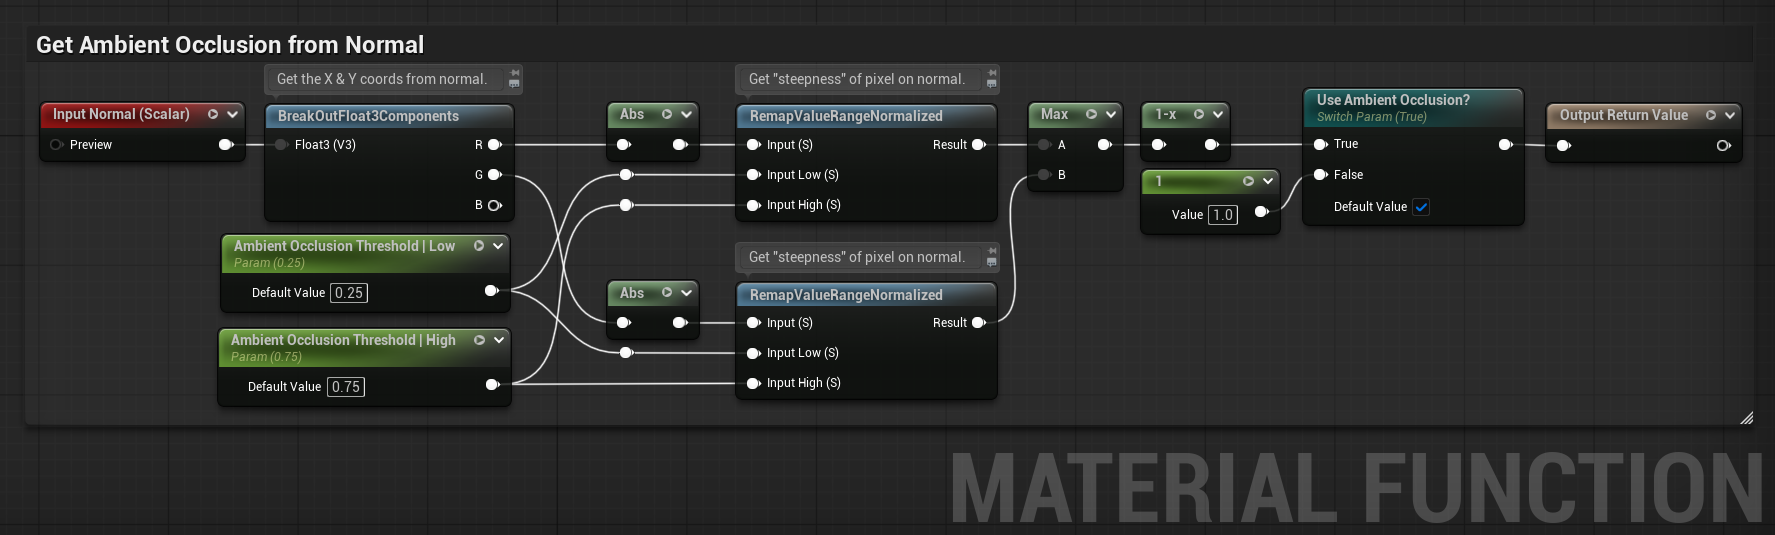Select the Get Ambient Occlusion from Normal comment title

click(230, 45)
